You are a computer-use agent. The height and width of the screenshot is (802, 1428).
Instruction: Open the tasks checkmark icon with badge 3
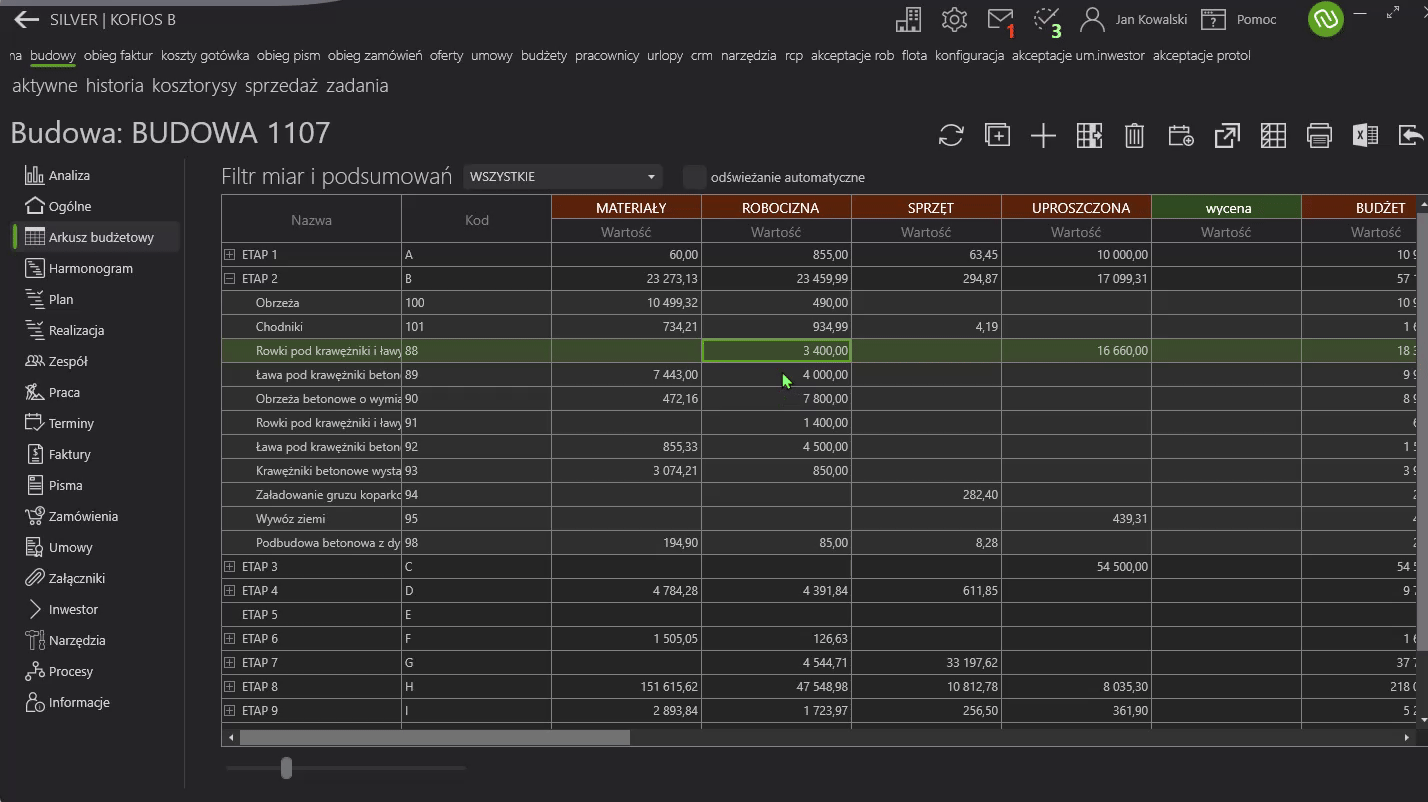pos(1046,19)
